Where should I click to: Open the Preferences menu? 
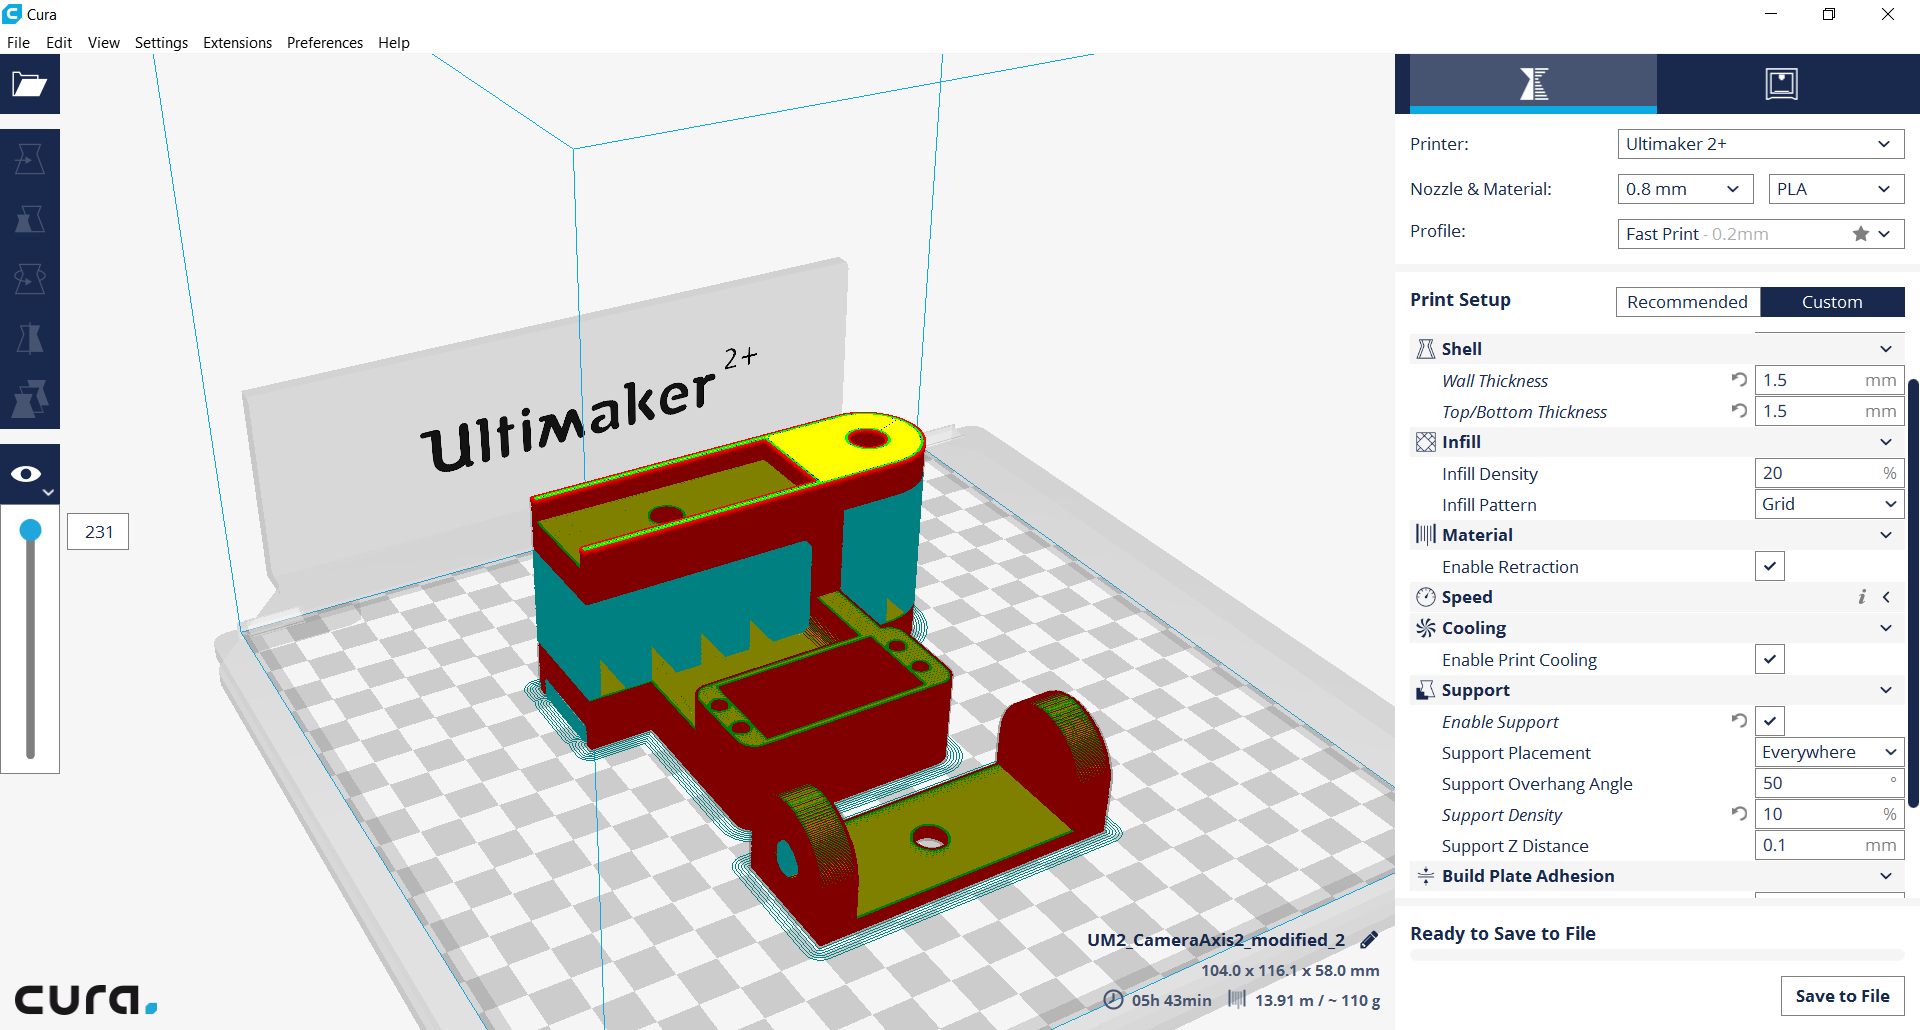[325, 43]
